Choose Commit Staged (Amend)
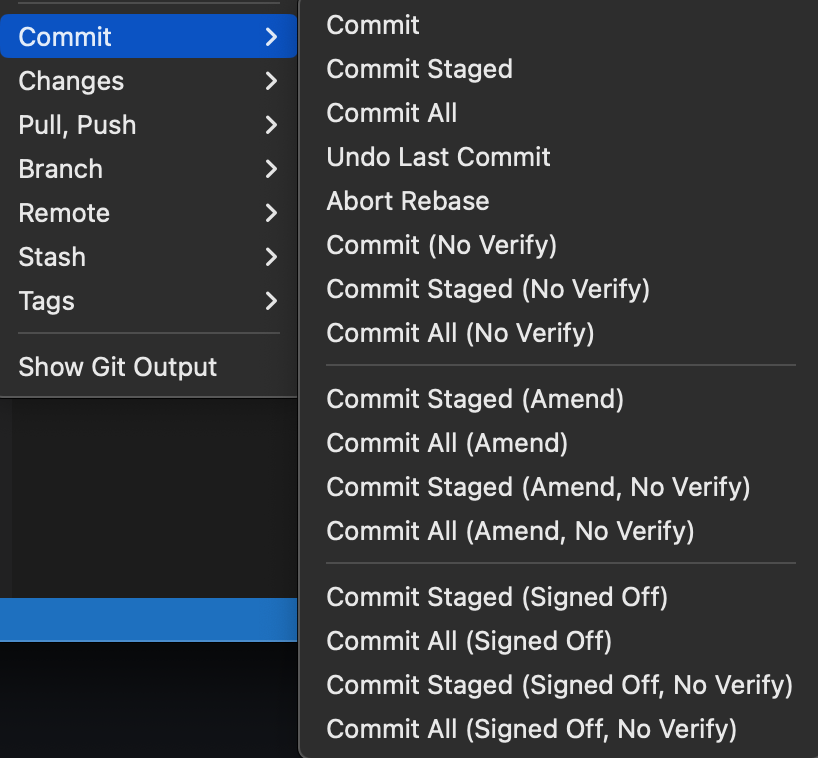Viewport: 818px width, 758px height. (475, 399)
